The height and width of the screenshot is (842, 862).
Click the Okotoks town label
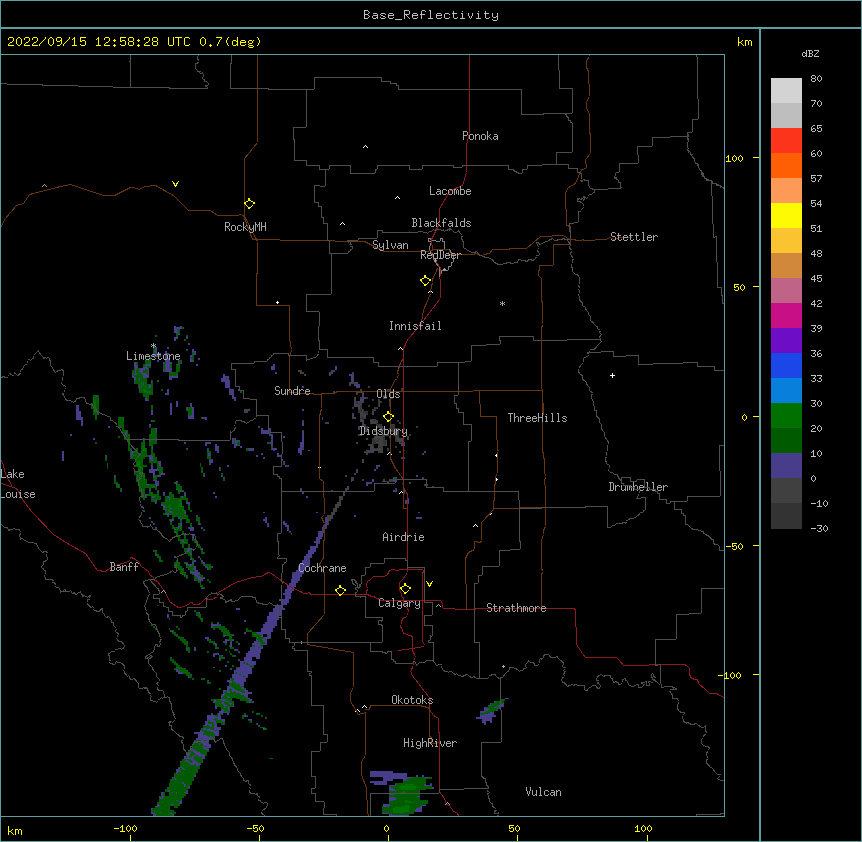tap(412, 700)
